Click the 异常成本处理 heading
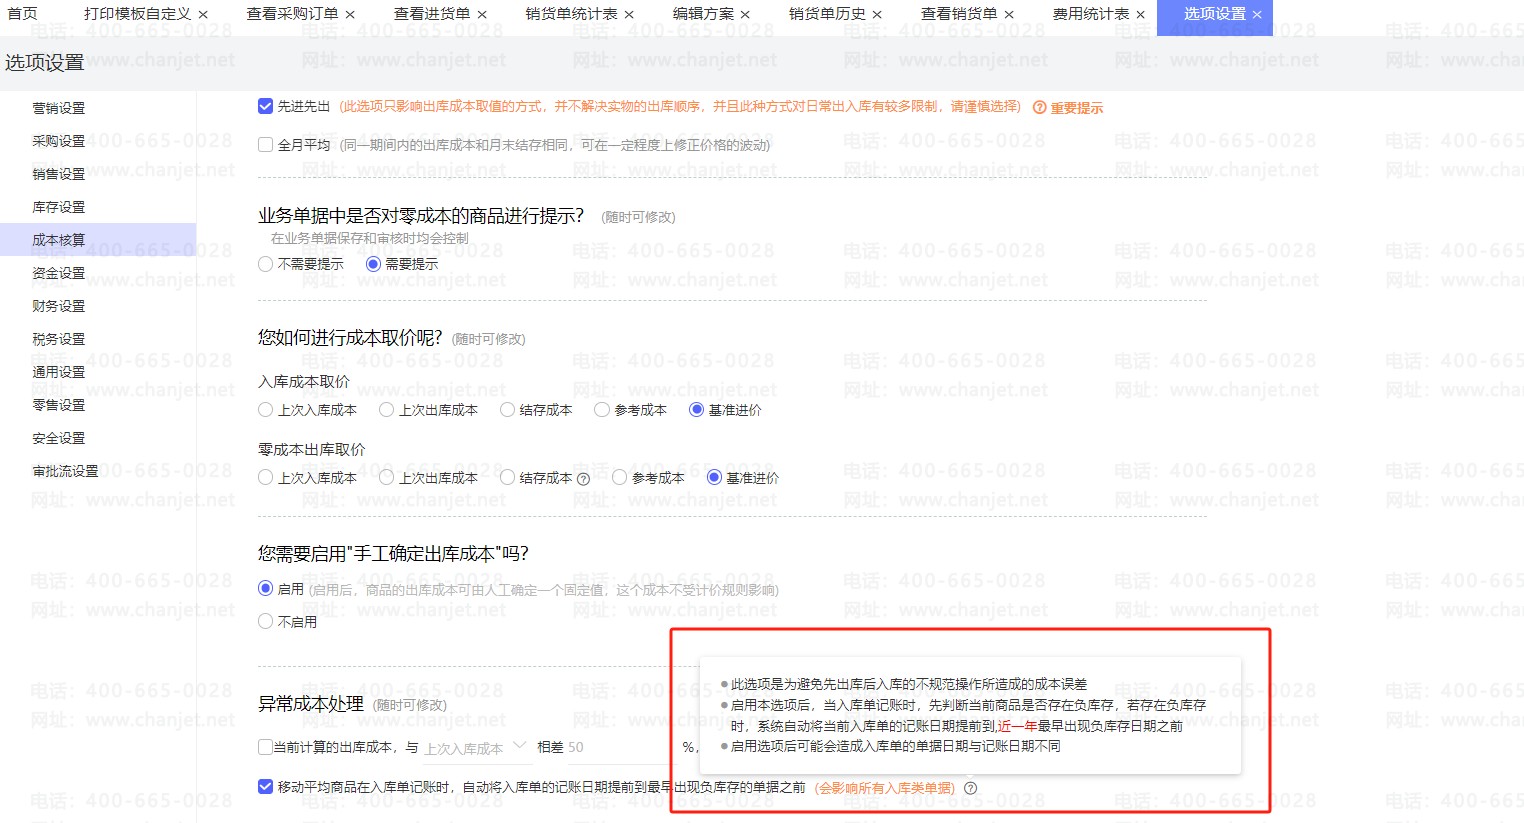The height and width of the screenshot is (823, 1524). (311, 704)
